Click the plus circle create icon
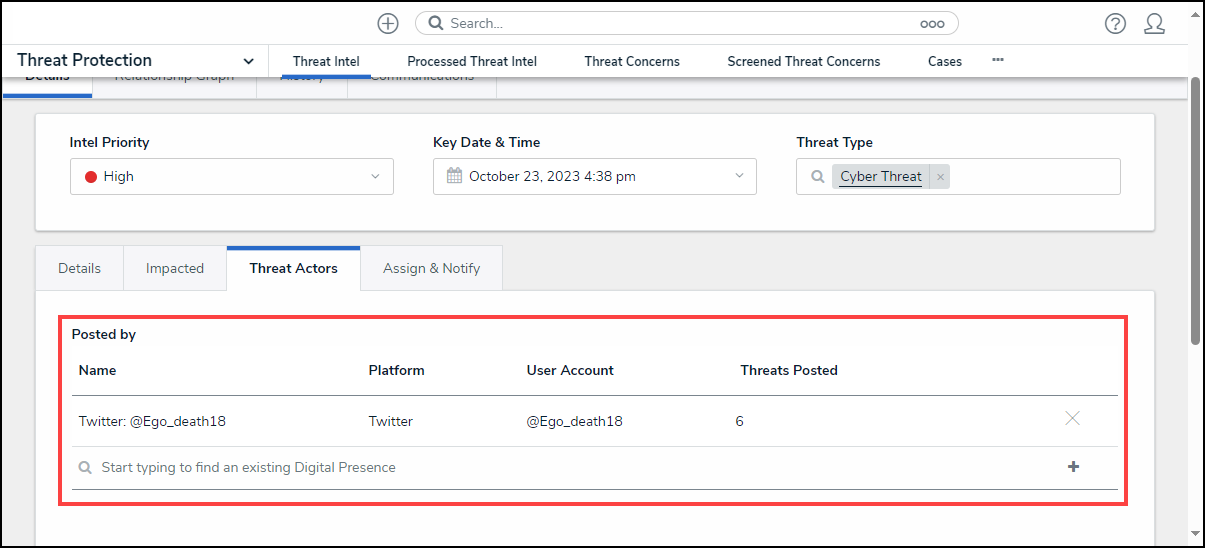 pyautogui.click(x=388, y=23)
